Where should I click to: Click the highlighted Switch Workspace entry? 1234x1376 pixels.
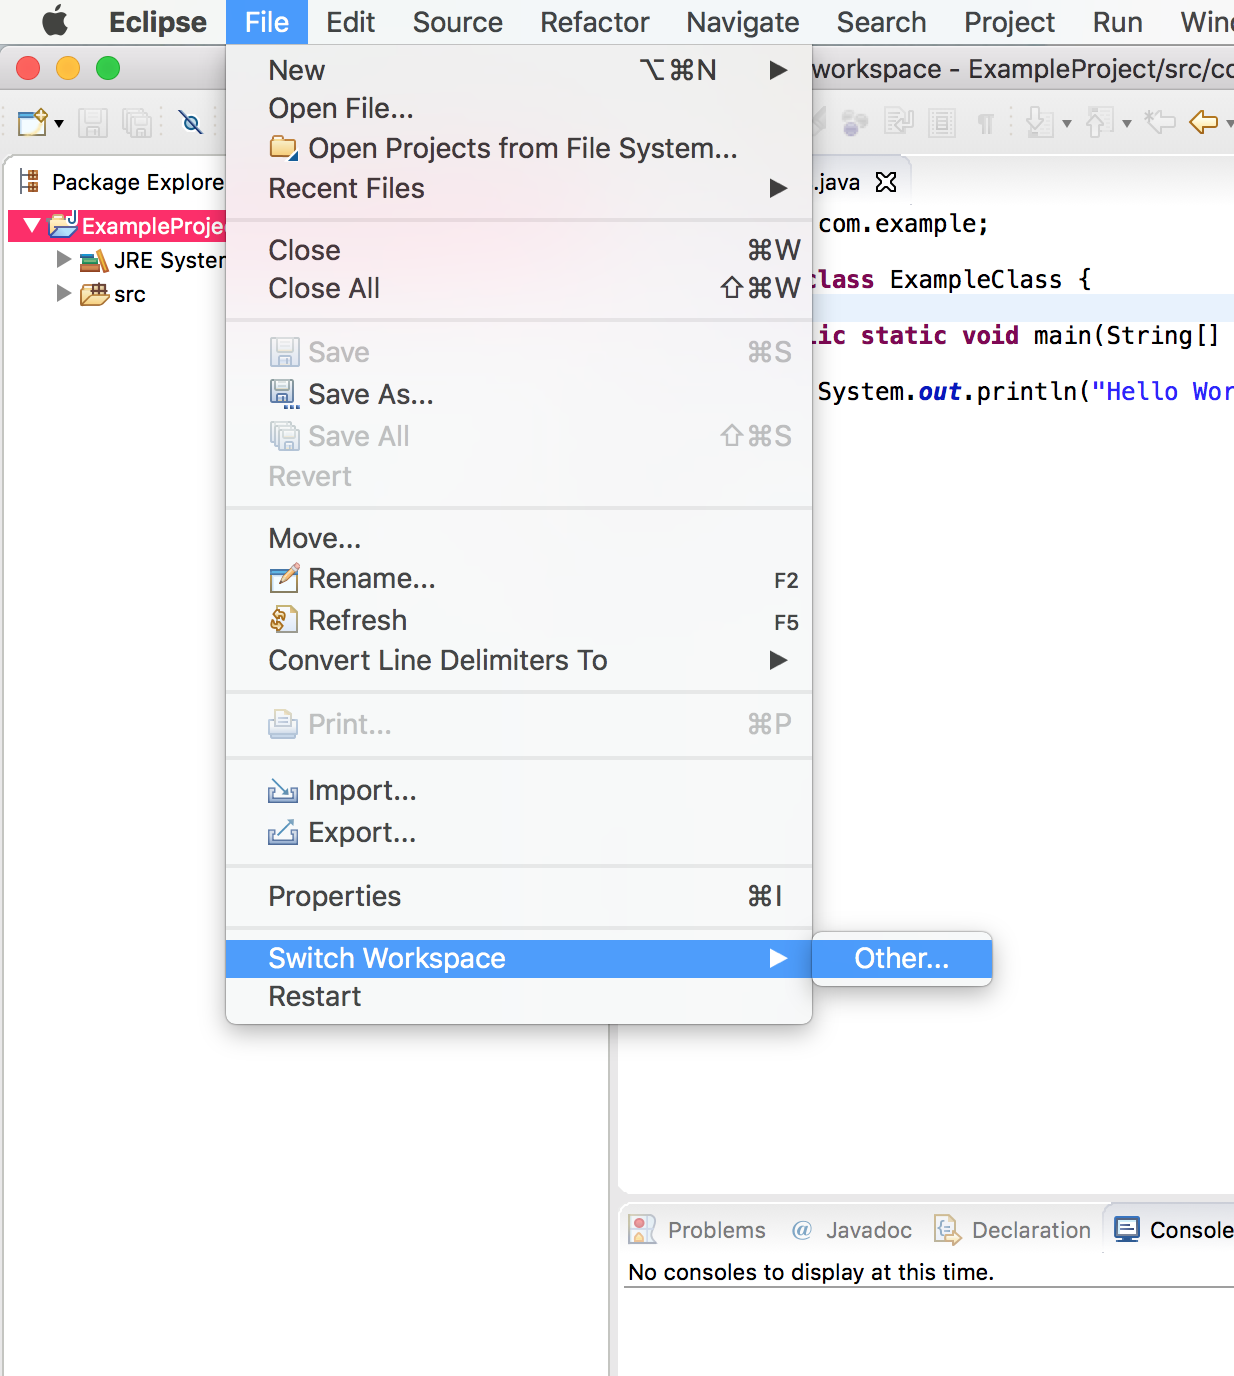click(519, 958)
